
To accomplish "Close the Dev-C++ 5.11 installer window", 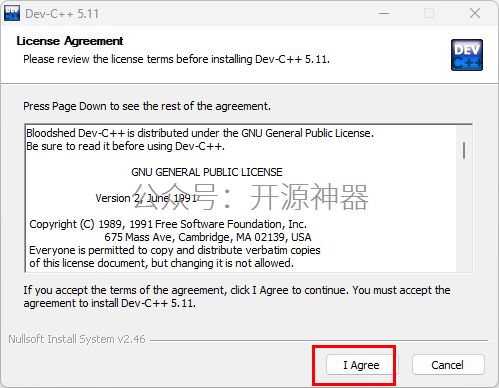I will (475, 13).
